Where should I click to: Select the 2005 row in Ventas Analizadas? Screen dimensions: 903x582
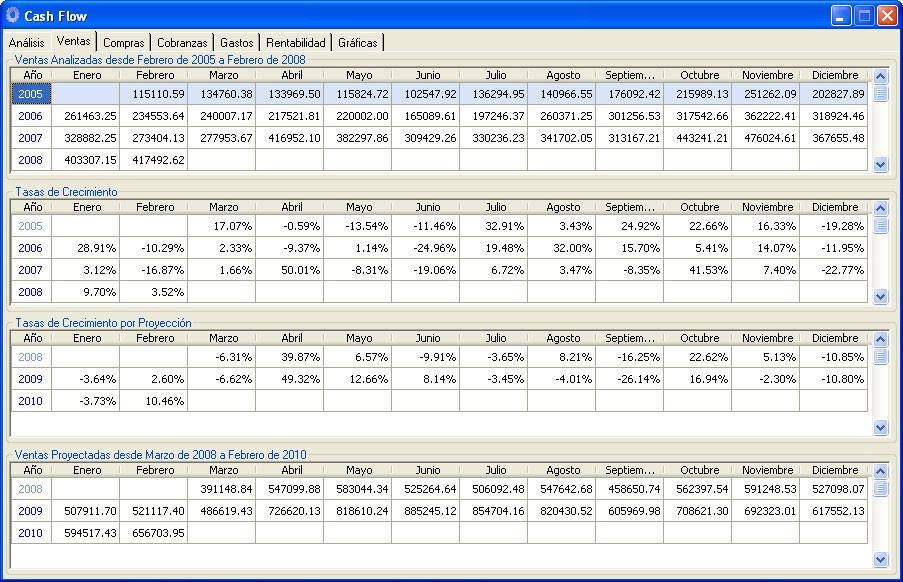pos(31,94)
